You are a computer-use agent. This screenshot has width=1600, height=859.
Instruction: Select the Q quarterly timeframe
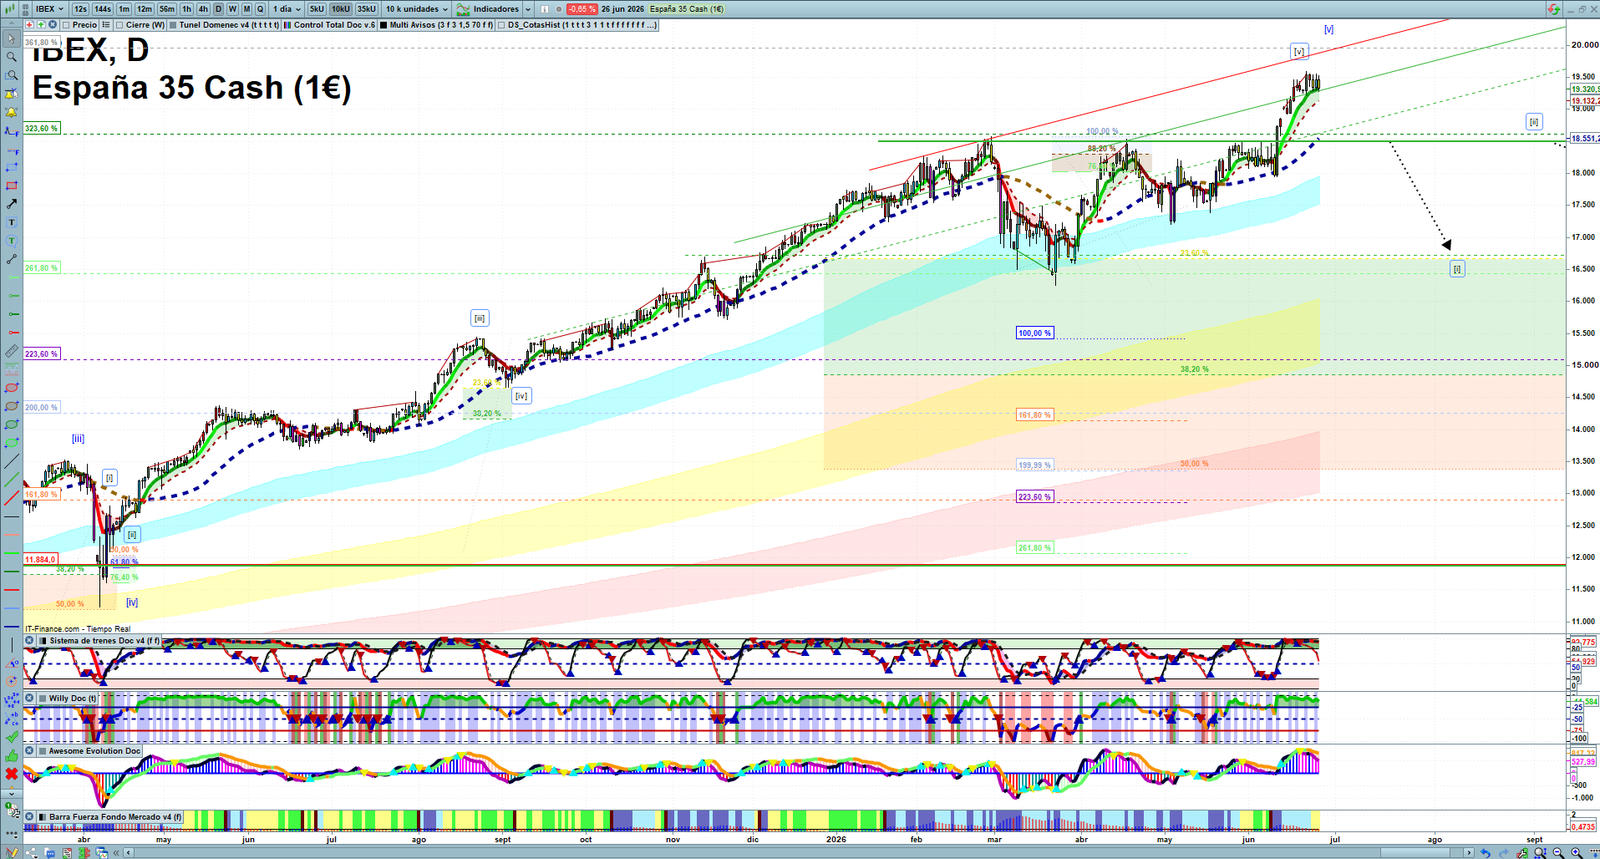[260, 9]
